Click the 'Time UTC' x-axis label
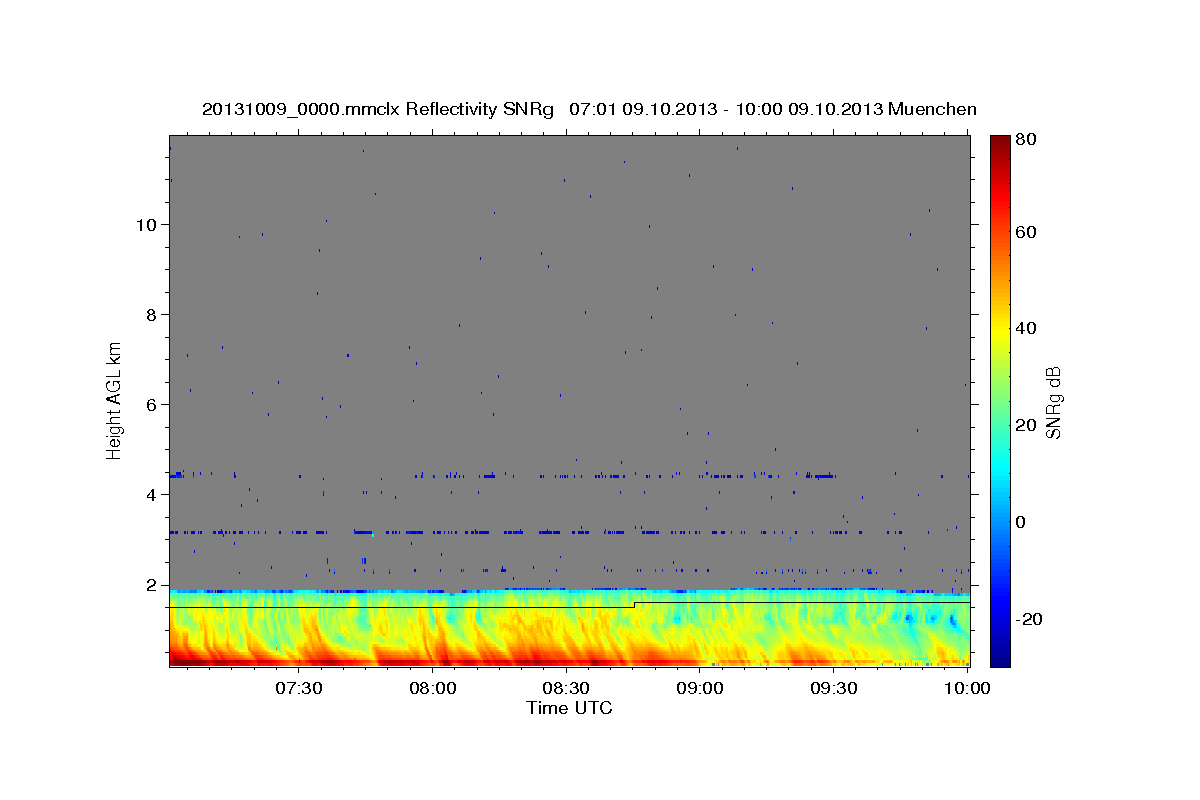Viewport: 1200px width, 800px height. coord(569,708)
